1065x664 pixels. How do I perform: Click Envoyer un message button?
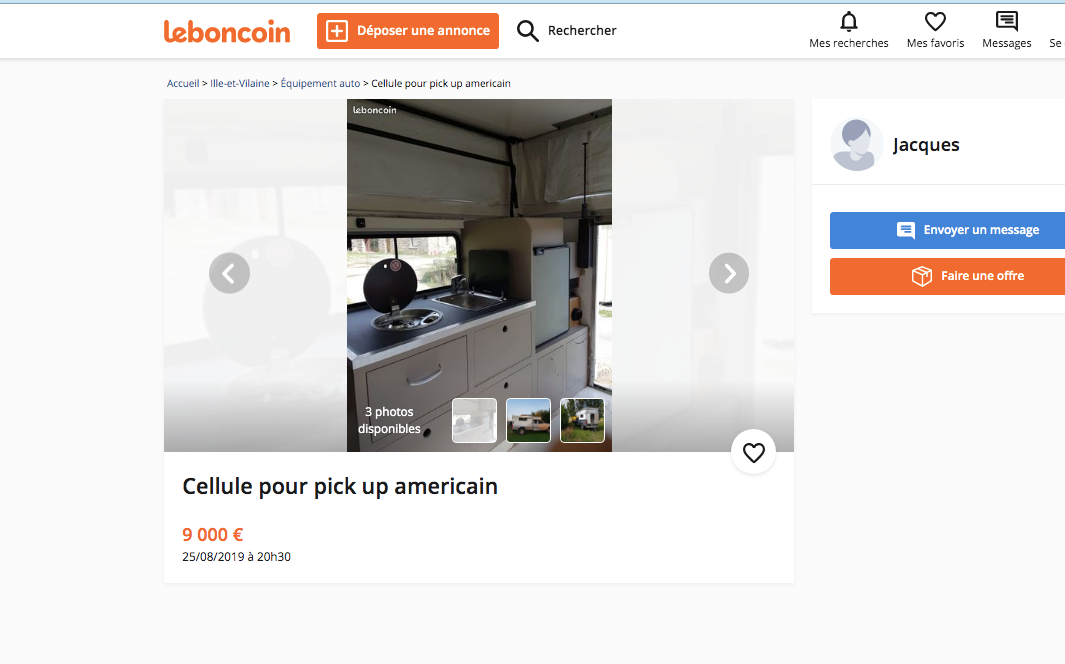(947, 230)
